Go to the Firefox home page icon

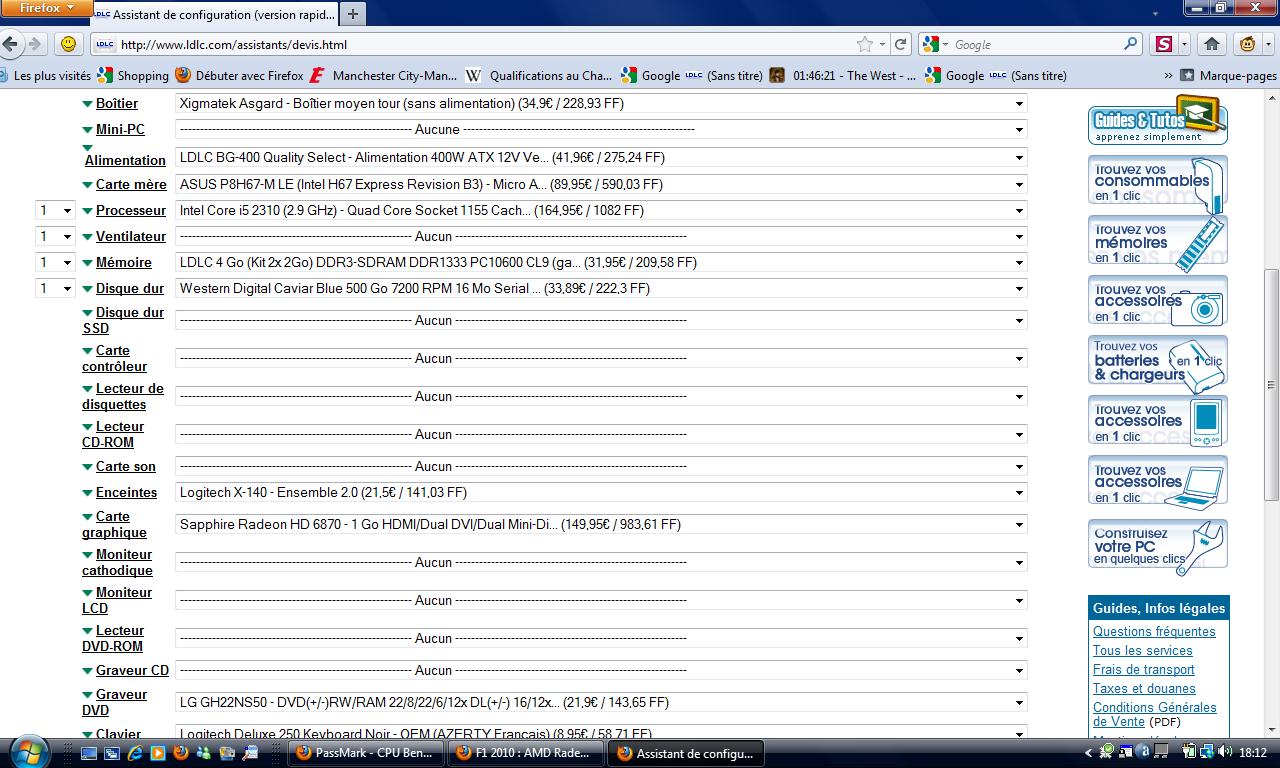1212,44
